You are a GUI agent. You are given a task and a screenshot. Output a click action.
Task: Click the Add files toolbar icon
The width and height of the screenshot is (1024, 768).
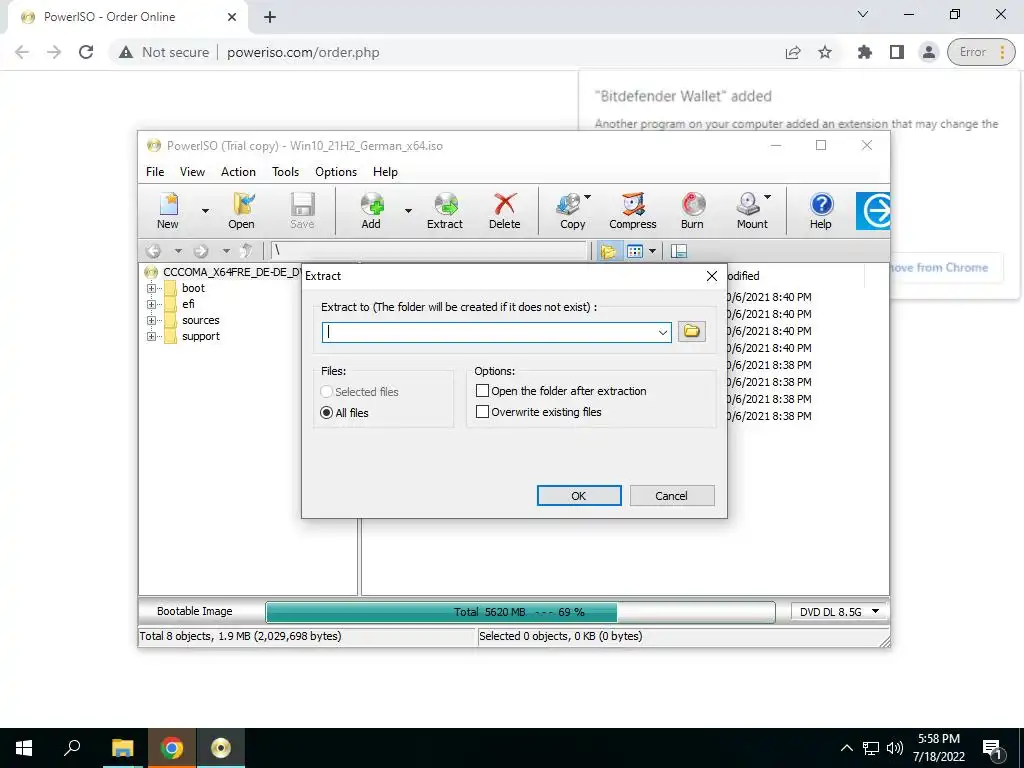tap(372, 210)
